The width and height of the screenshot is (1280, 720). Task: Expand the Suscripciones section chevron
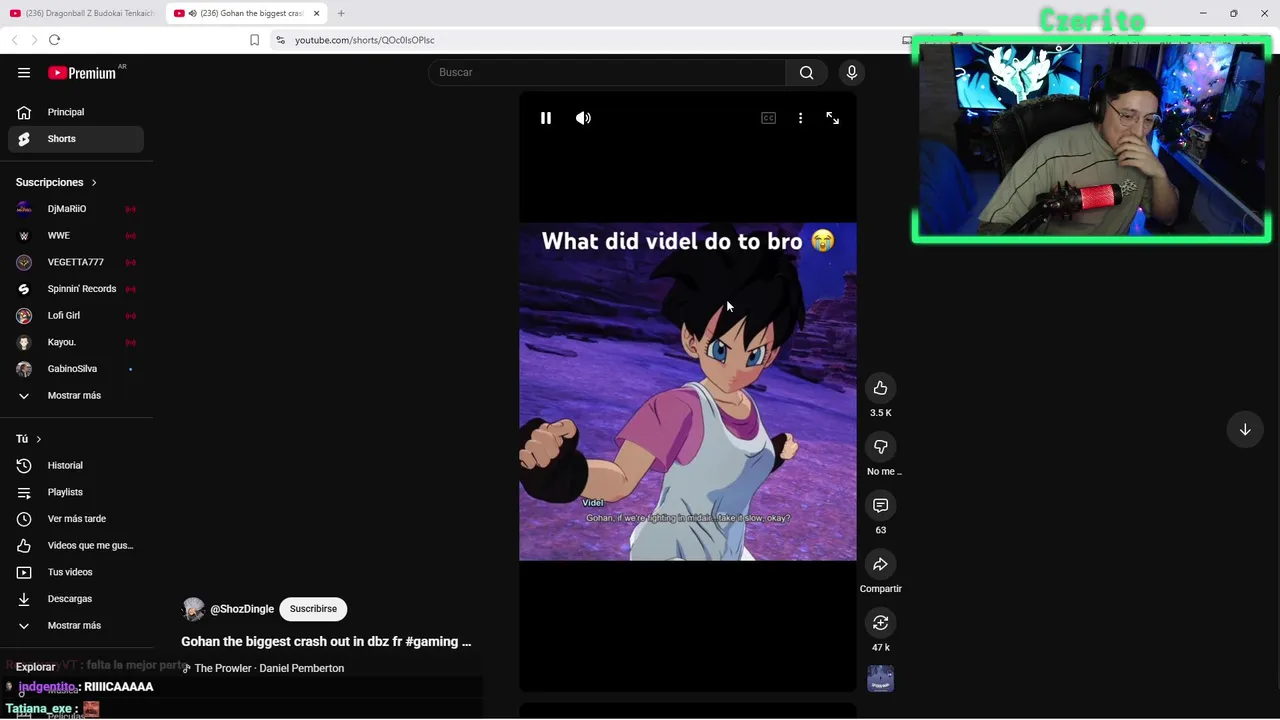94,182
